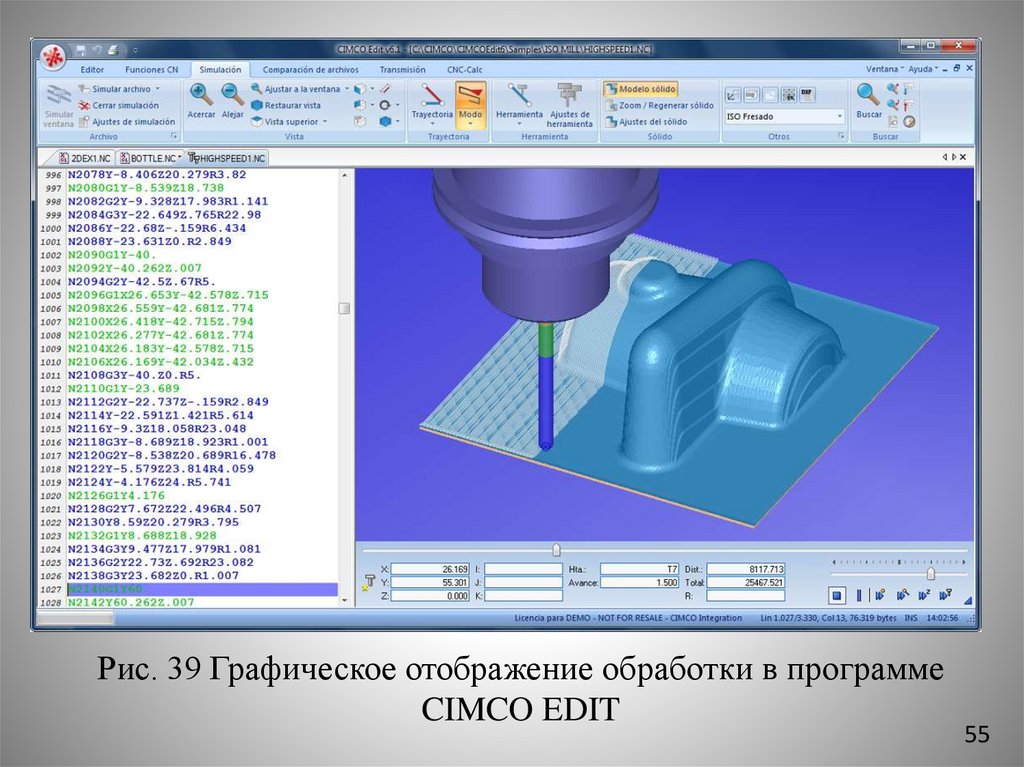The width and height of the screenshot is (1024, 767).
Task: Open the Ventana menu
Action: coord(884,69)
